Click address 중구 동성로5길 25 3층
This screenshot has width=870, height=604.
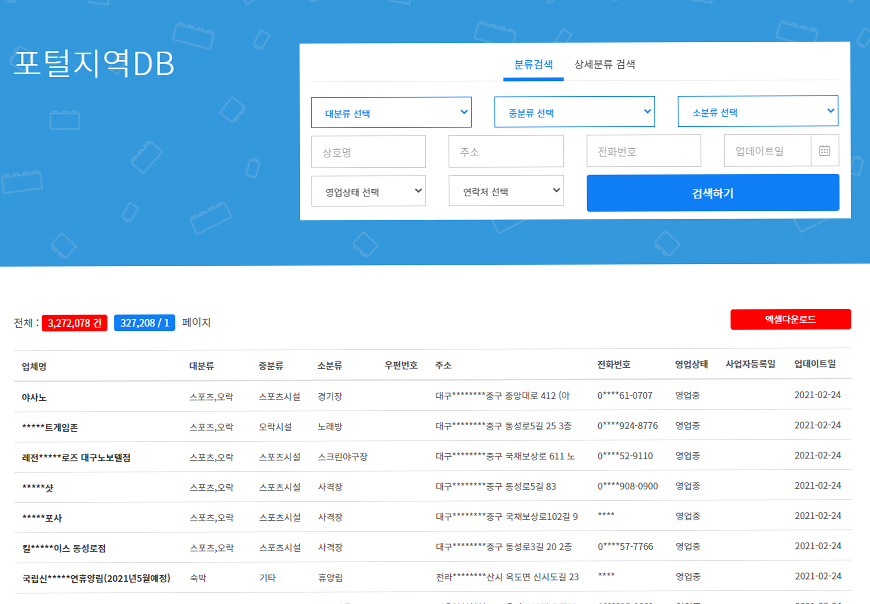point(503,426)
